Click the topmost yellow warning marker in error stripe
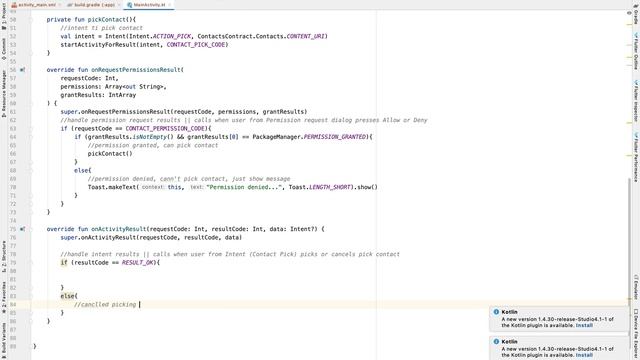Screen dimensions: 640x360 629,24
